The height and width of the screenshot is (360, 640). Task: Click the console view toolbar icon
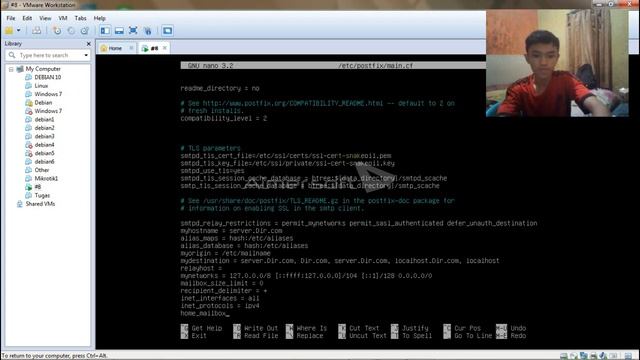coord(167,31)
